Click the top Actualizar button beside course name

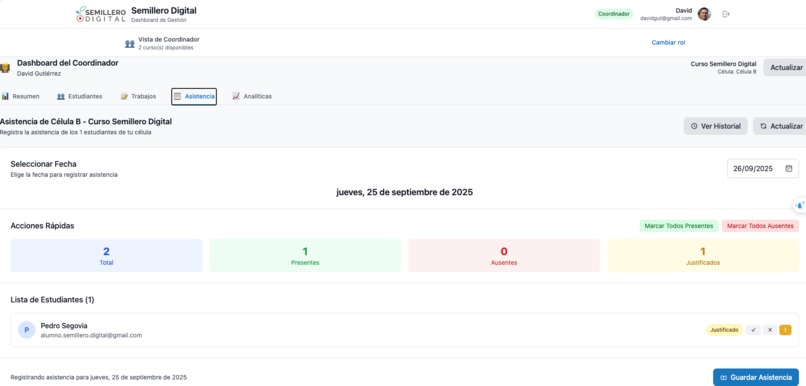(785, 67)
